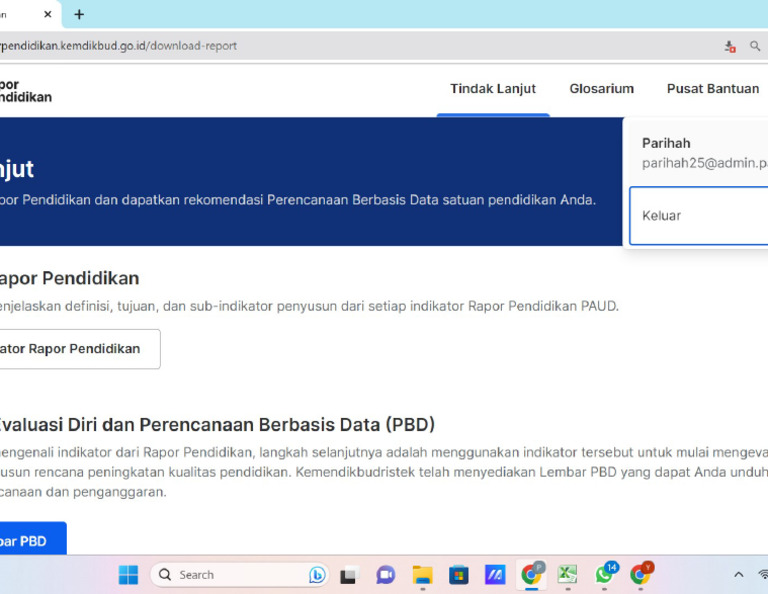Open the Chat video app on taskbar
Screen dimensions: 768x594
[385, 575]
